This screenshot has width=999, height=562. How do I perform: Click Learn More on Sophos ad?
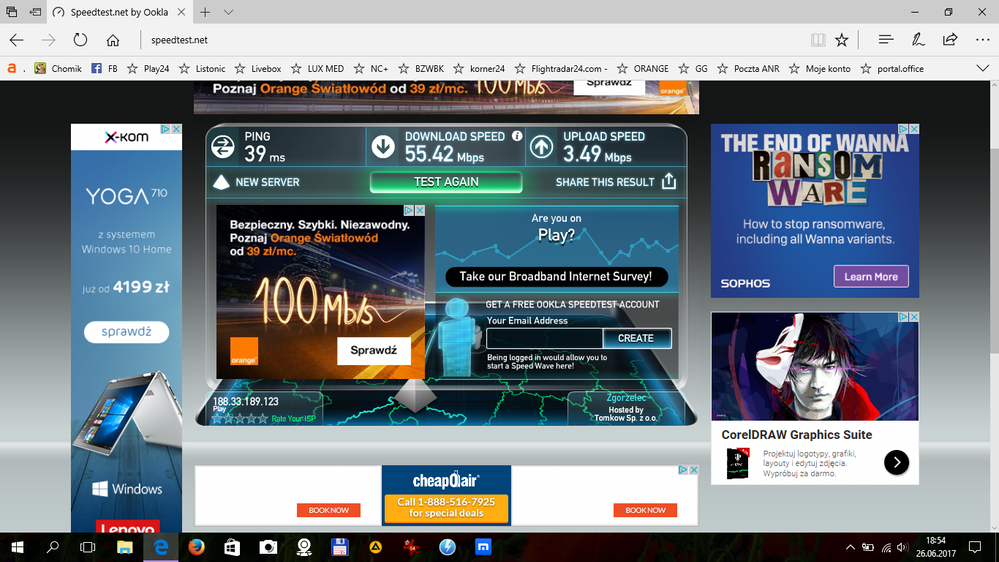point(871,277)
